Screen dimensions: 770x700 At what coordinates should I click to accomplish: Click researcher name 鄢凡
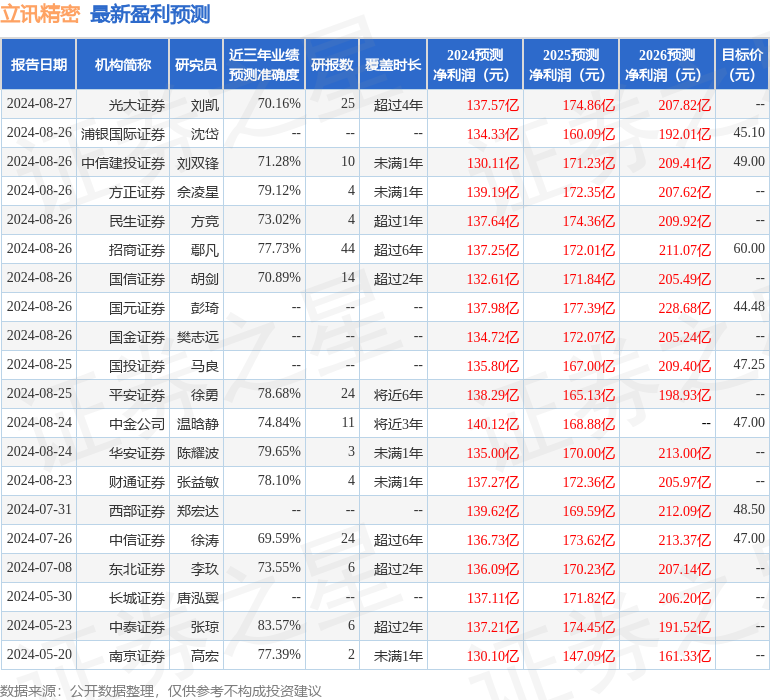205,250
